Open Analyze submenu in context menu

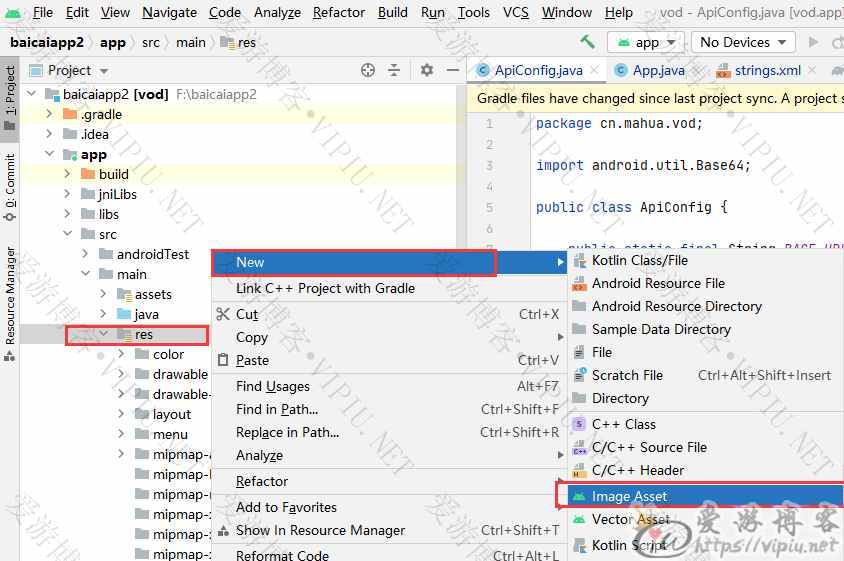(x=390, y=455)
